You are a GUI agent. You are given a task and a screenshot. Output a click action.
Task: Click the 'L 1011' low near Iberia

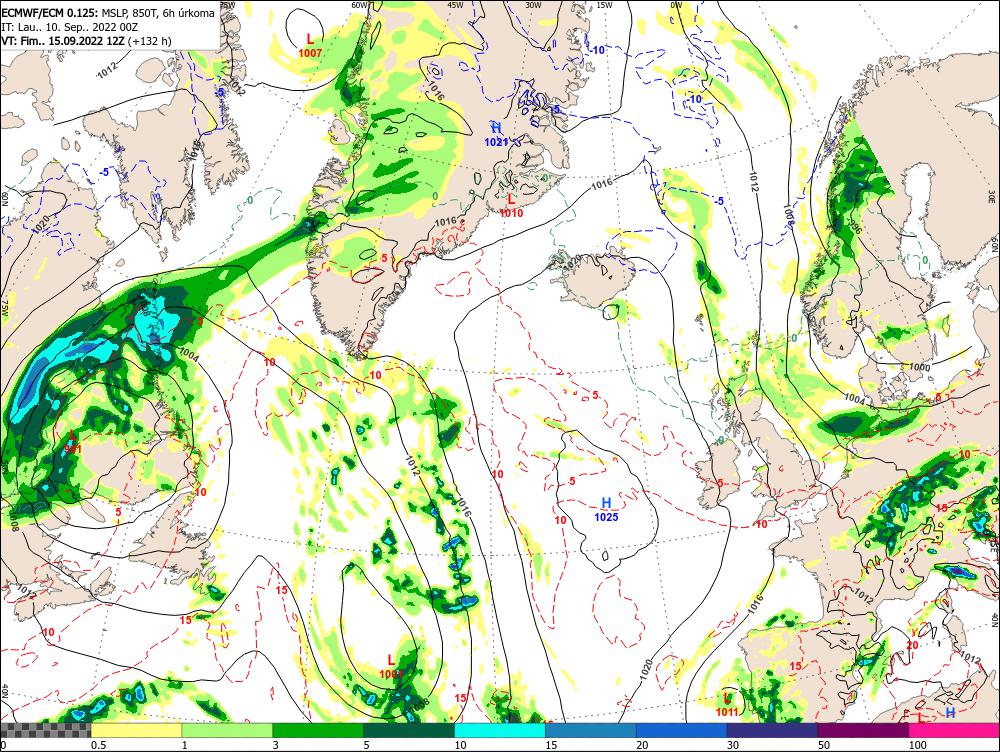coord(726,705)
